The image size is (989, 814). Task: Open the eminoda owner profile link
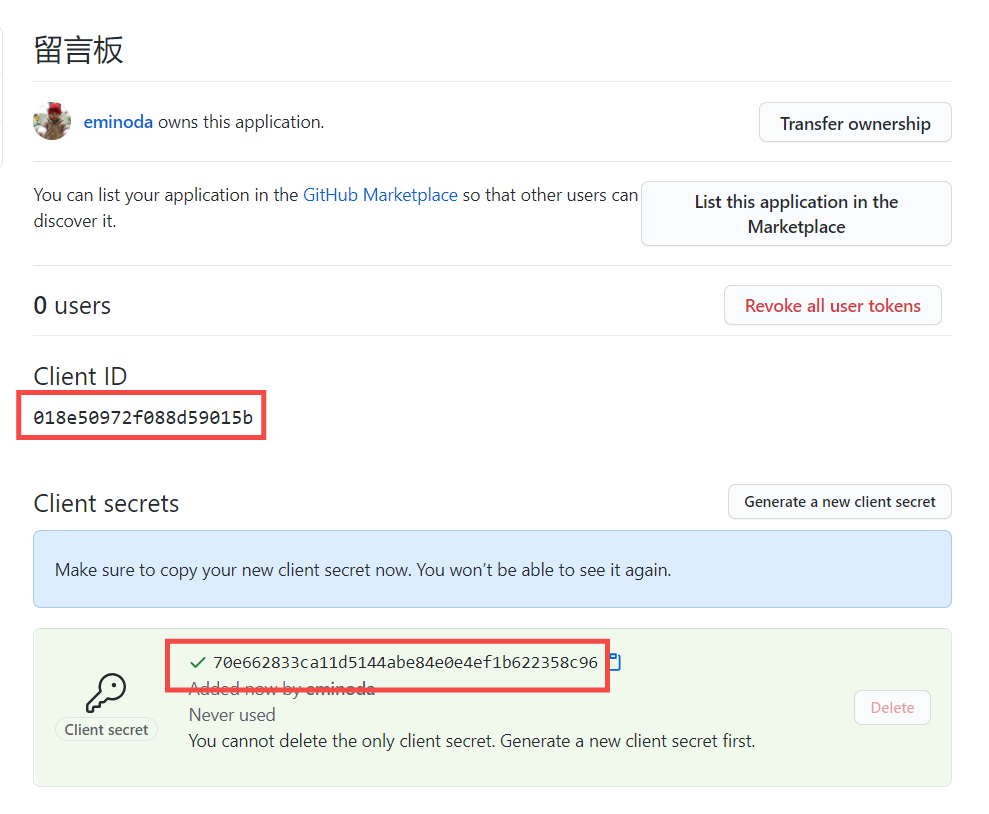coord(118,122)
